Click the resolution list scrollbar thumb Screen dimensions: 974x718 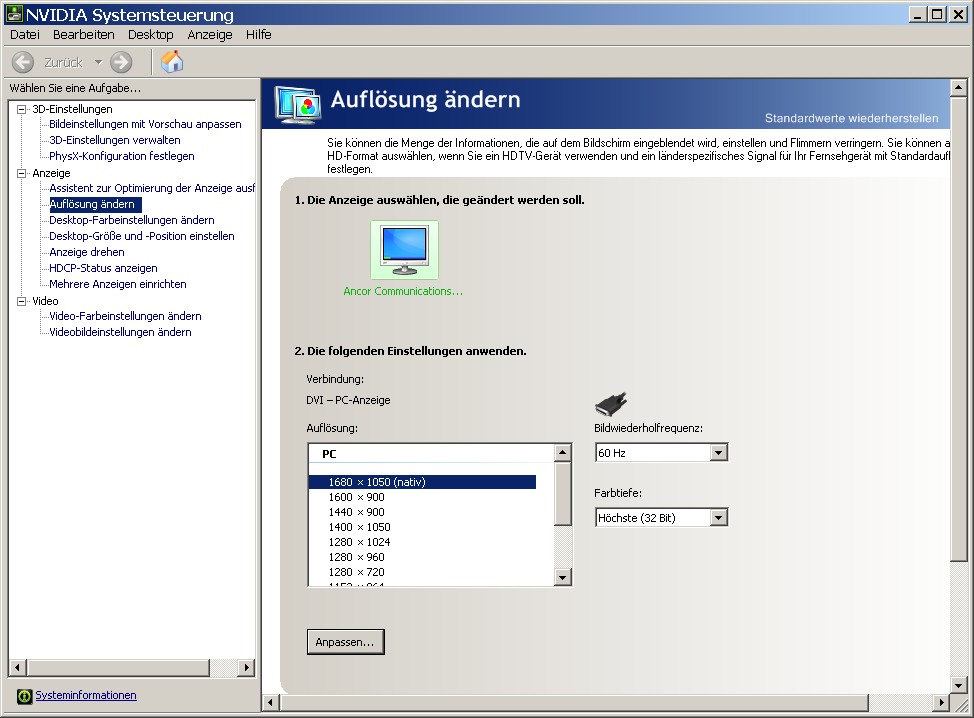tap(563, 493)
